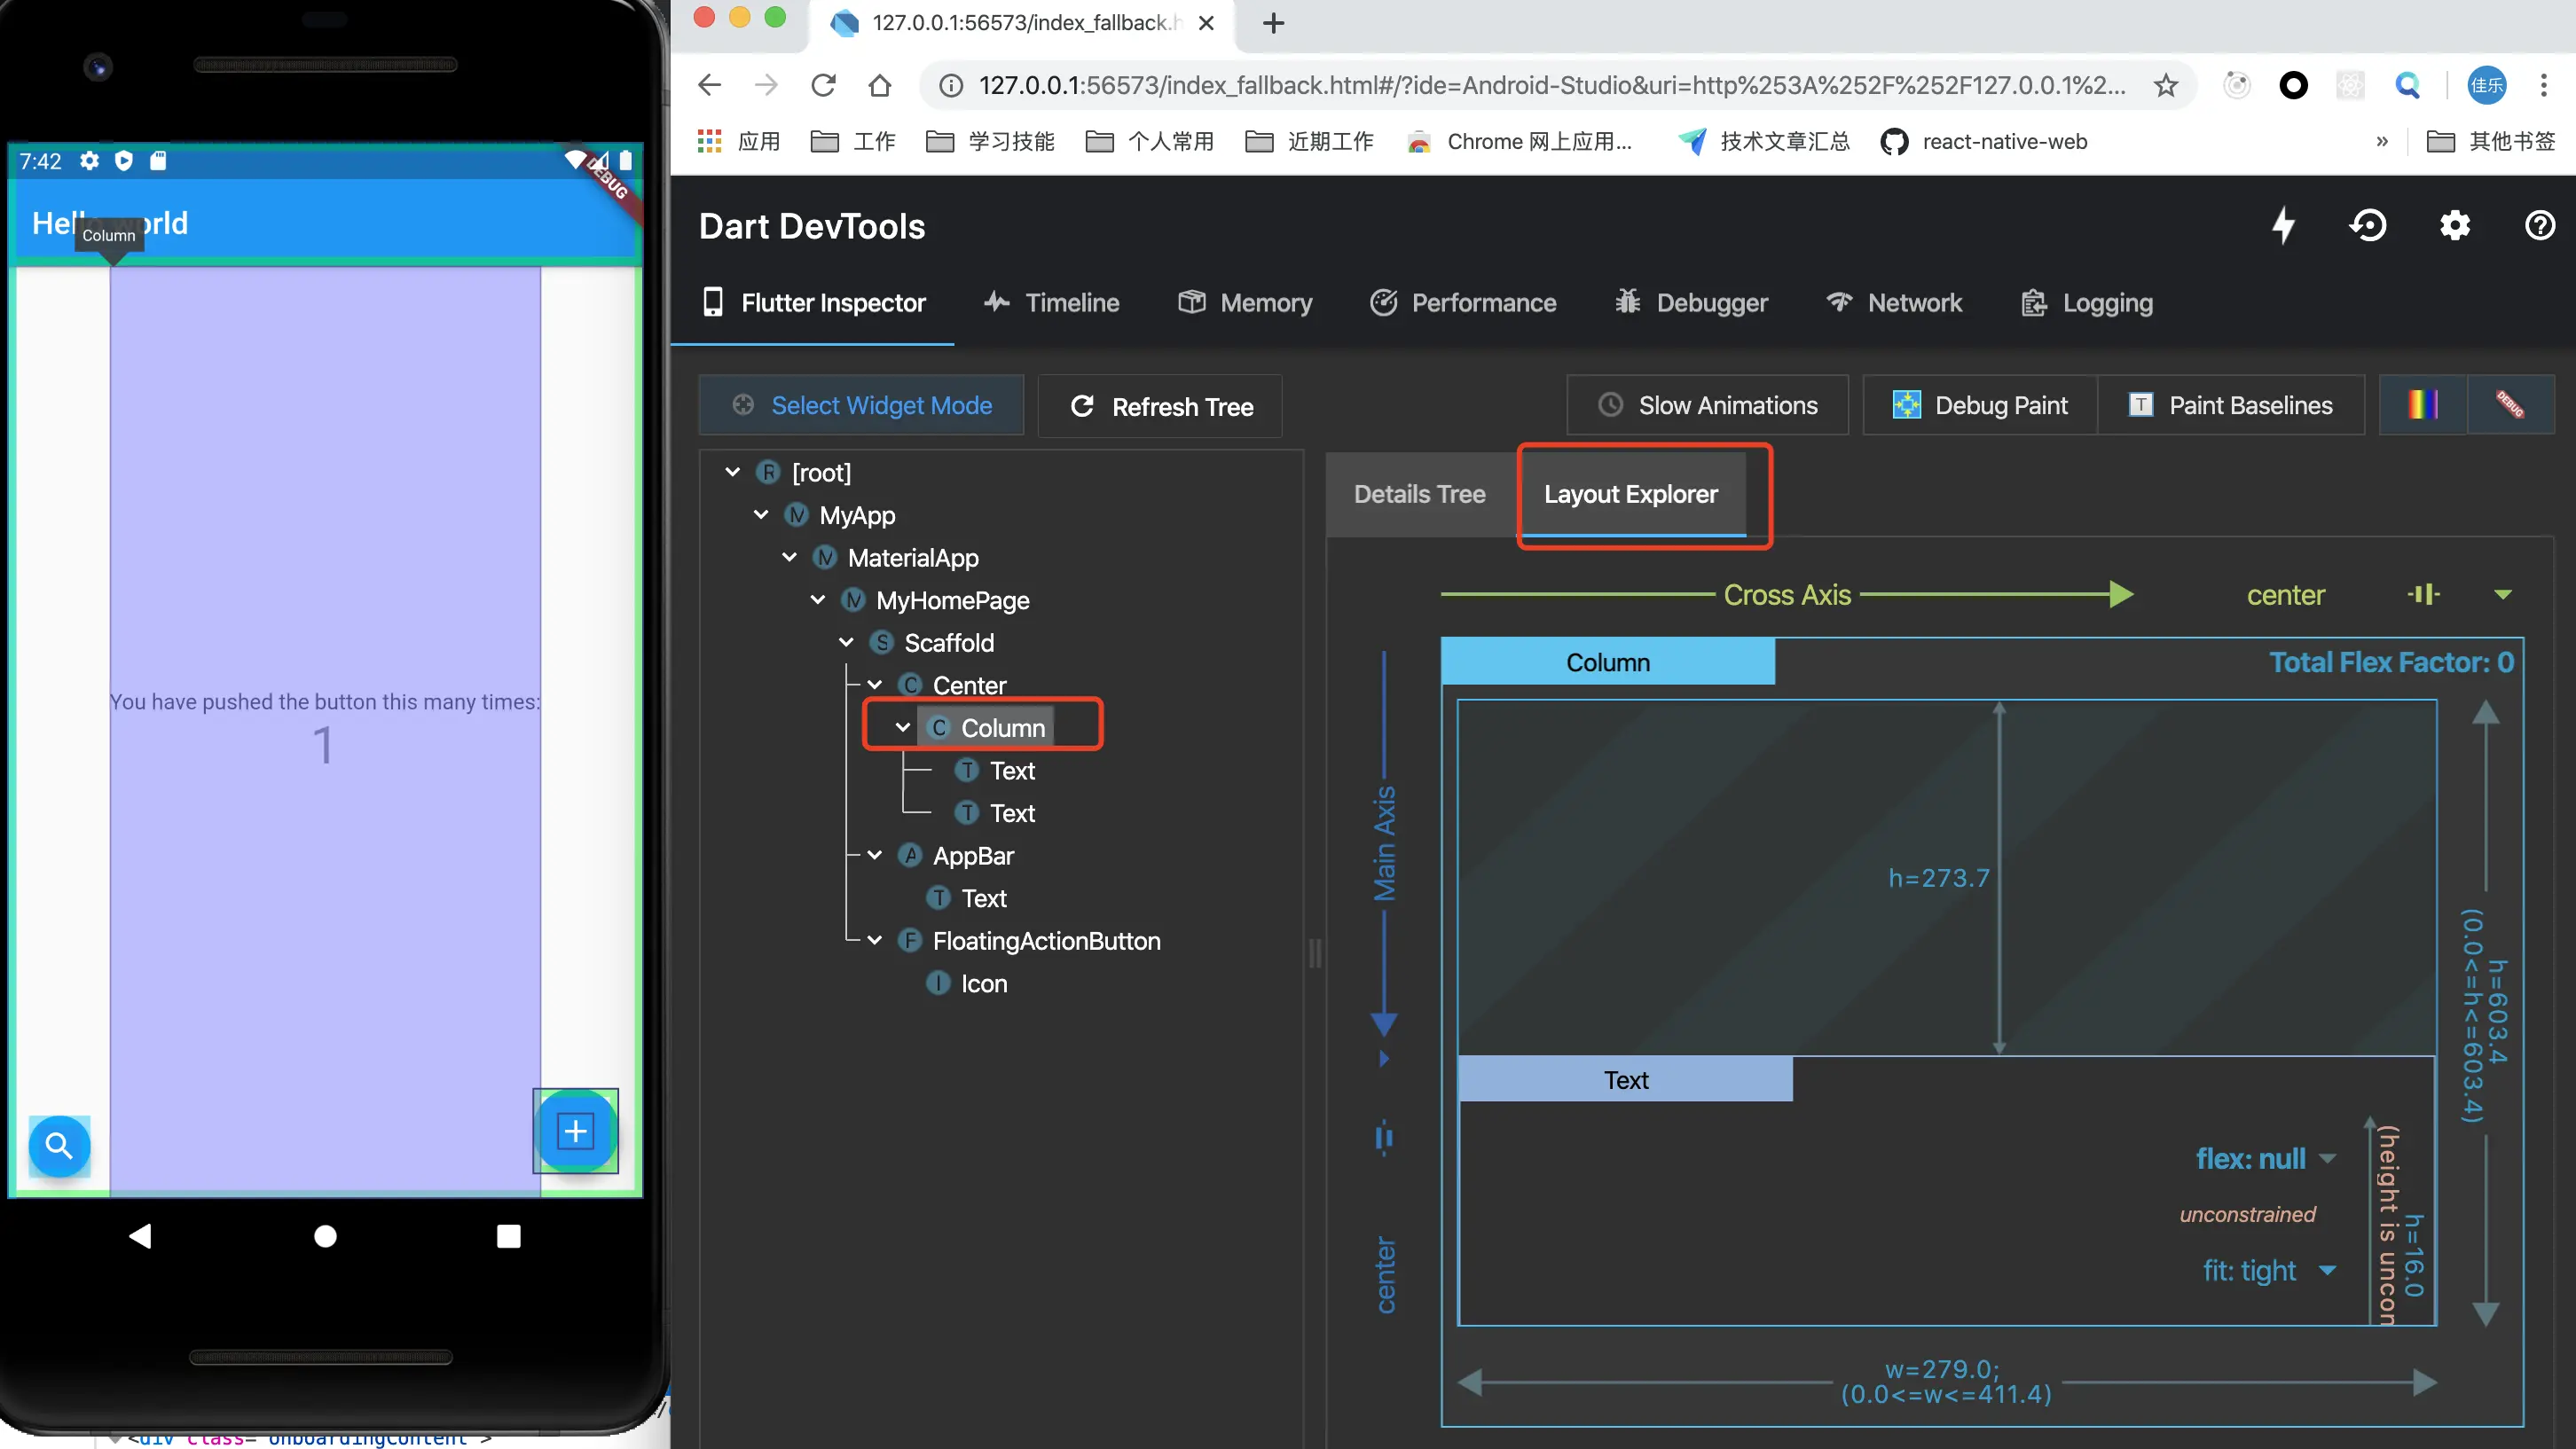Click Refresh Tree button
The image size is (2576, 1449).
pyautogui.click(x=1160, y=406)
